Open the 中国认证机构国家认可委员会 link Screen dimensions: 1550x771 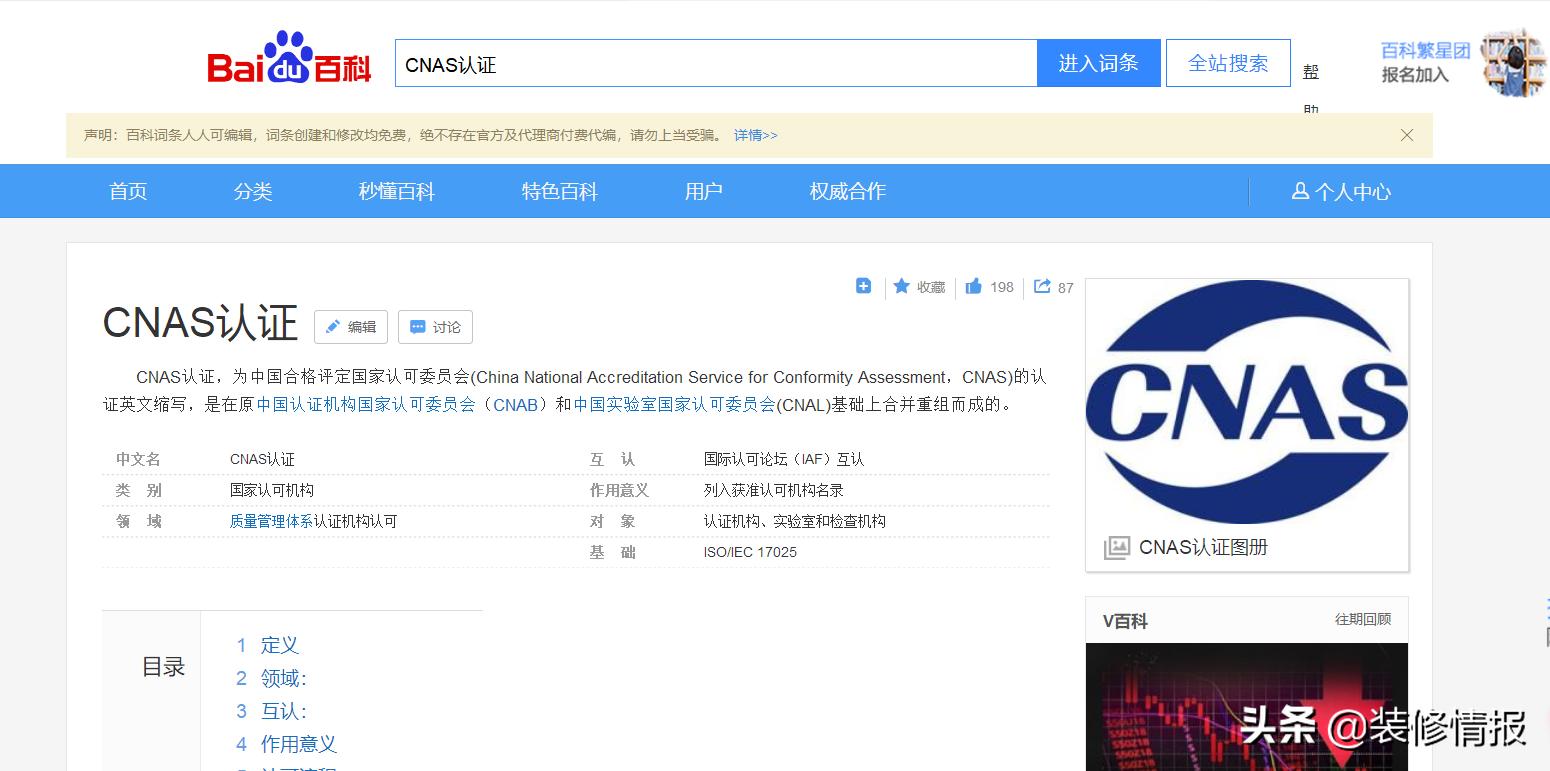pos(366,405)
